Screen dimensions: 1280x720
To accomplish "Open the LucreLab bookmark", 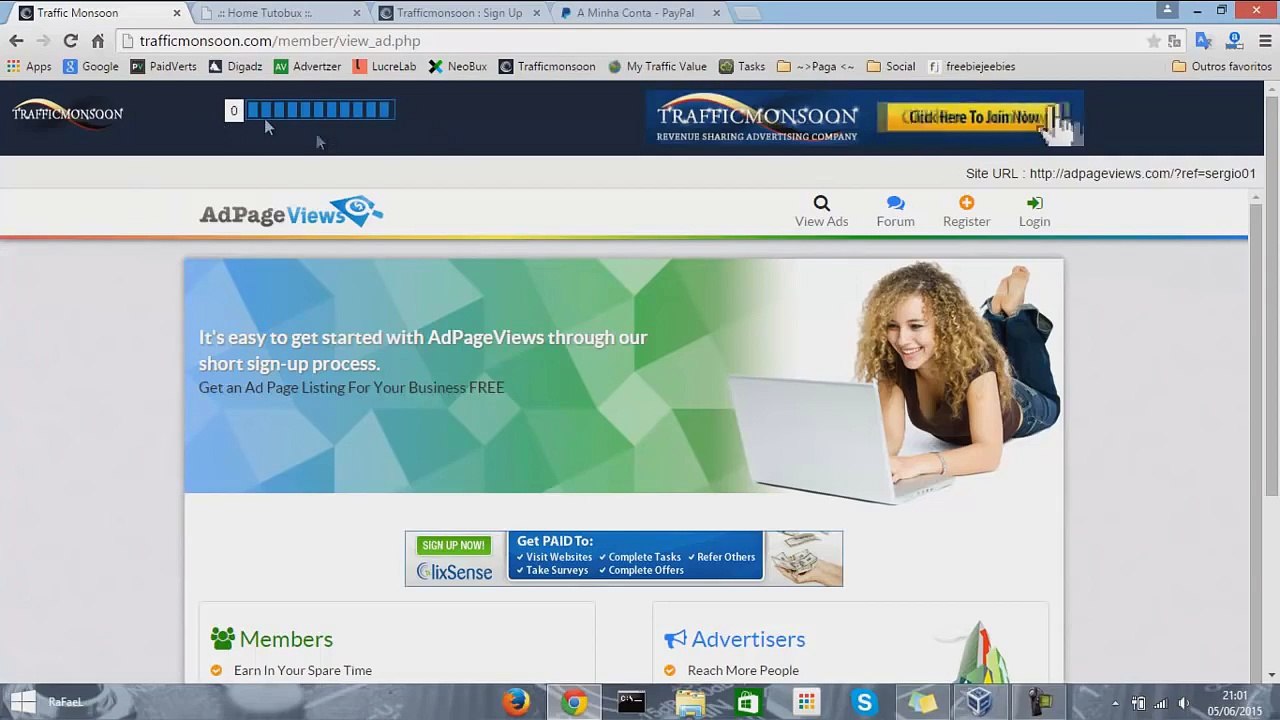I will [384, 66].
